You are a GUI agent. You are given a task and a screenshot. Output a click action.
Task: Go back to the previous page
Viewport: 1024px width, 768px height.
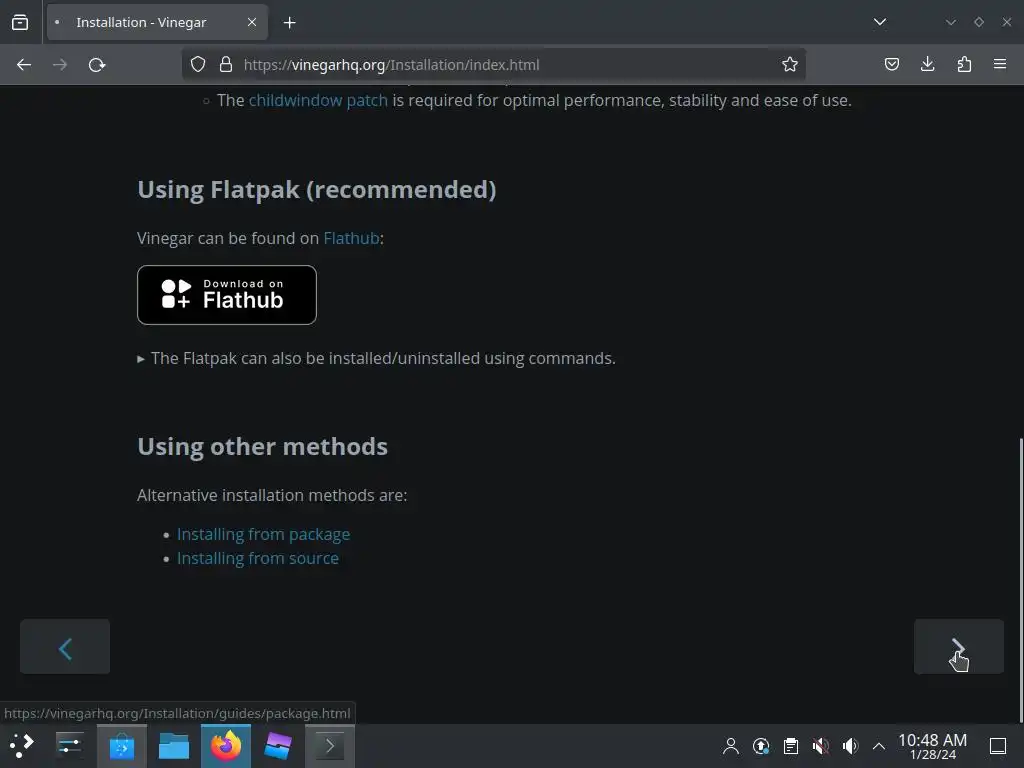point(24,65)
